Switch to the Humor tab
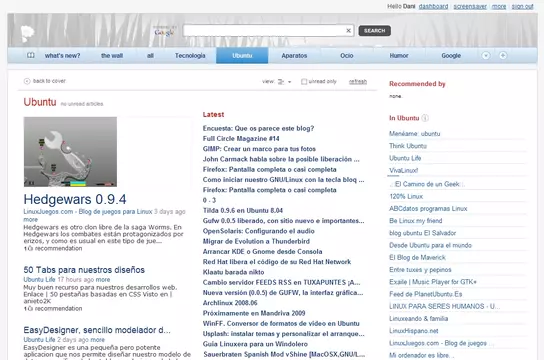544x360 pixels. point(399,55)
